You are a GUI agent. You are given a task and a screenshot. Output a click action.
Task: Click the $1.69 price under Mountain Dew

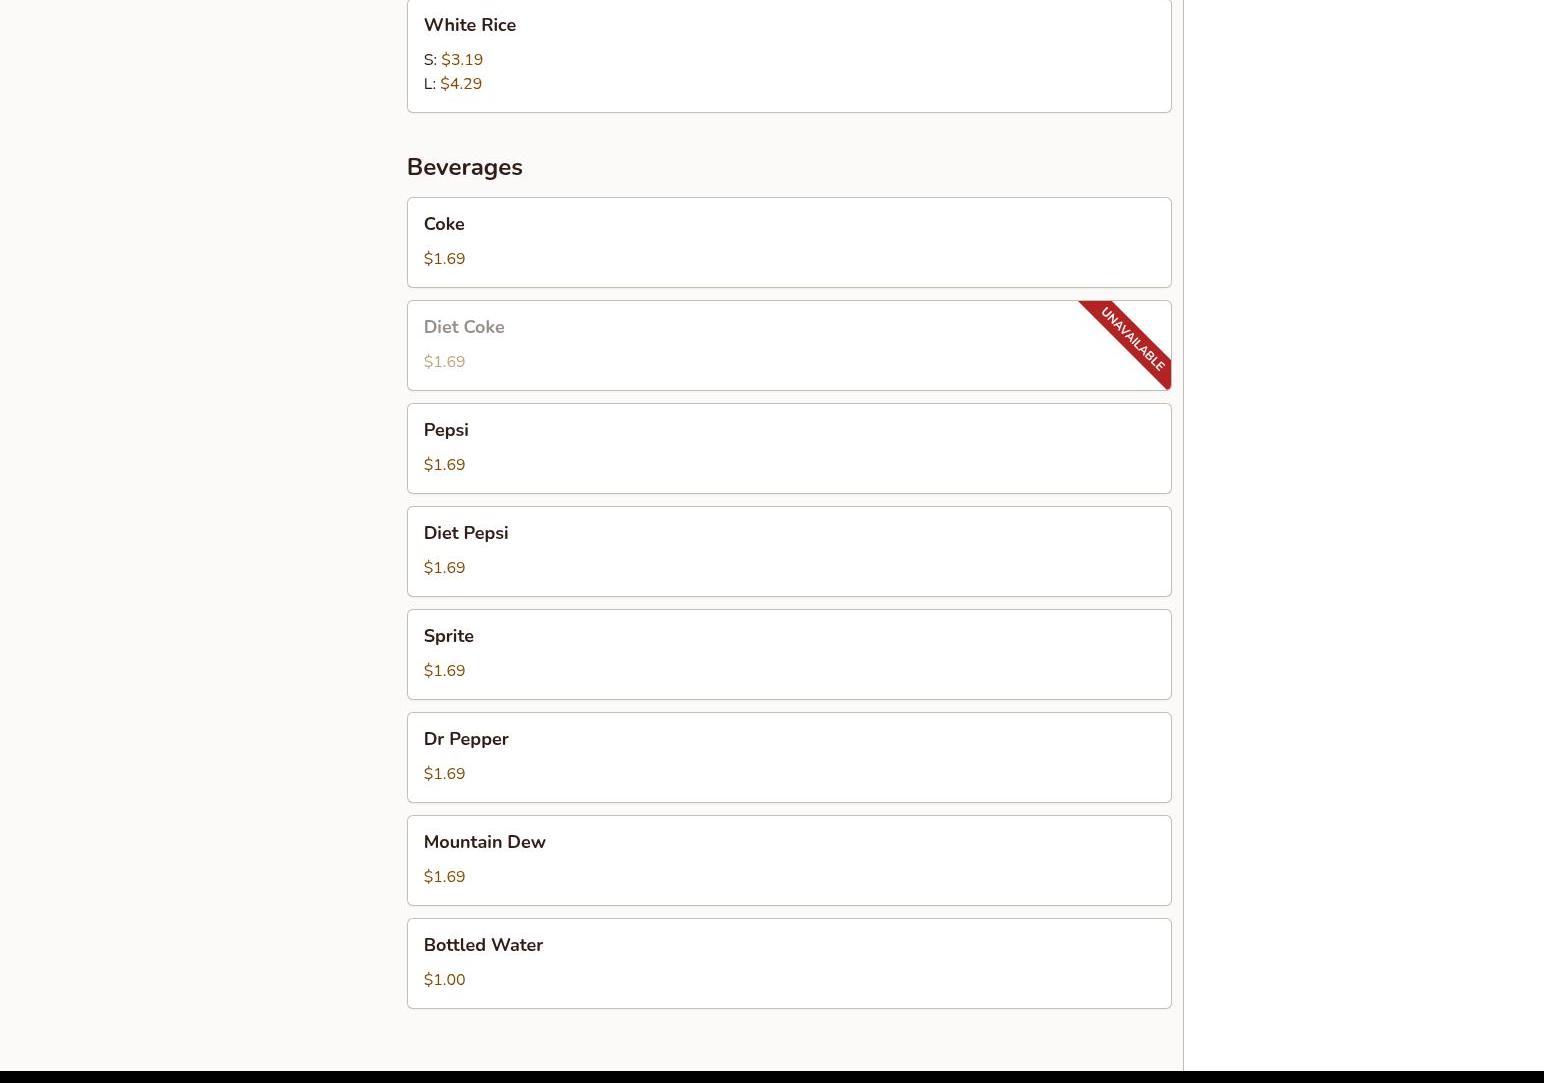point(444,877)
